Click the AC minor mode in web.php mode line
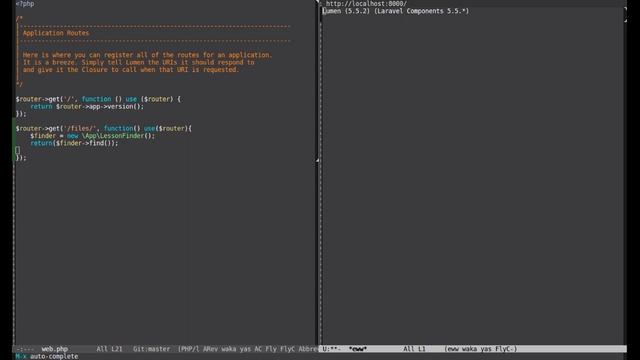The width and height of the screenshot is (640, 360). click(x=258, y=349)
